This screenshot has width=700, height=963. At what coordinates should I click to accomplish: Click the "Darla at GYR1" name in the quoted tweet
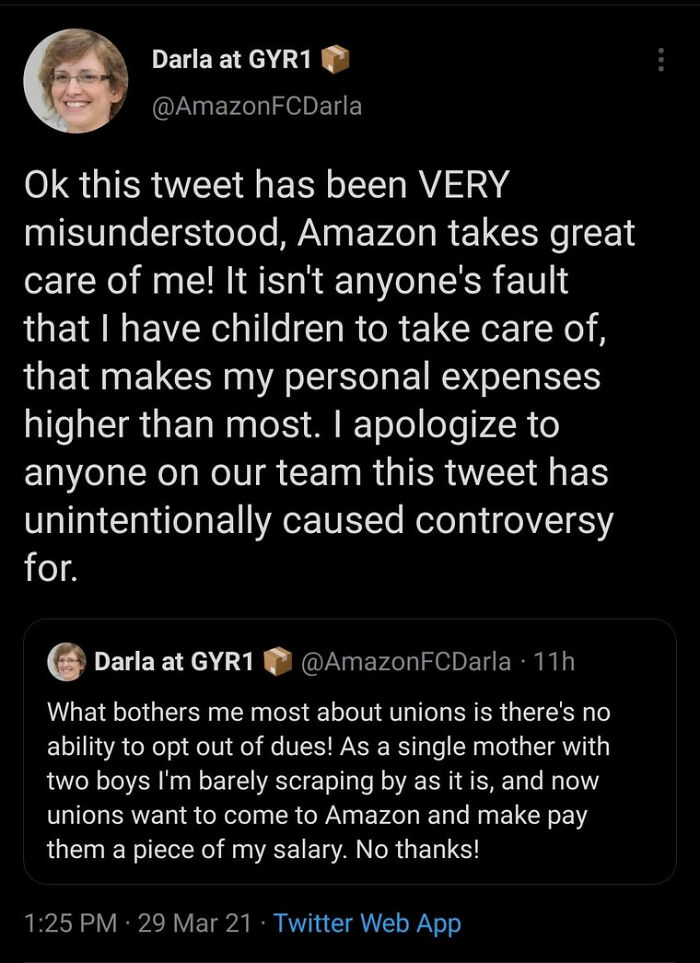point(173,661)
